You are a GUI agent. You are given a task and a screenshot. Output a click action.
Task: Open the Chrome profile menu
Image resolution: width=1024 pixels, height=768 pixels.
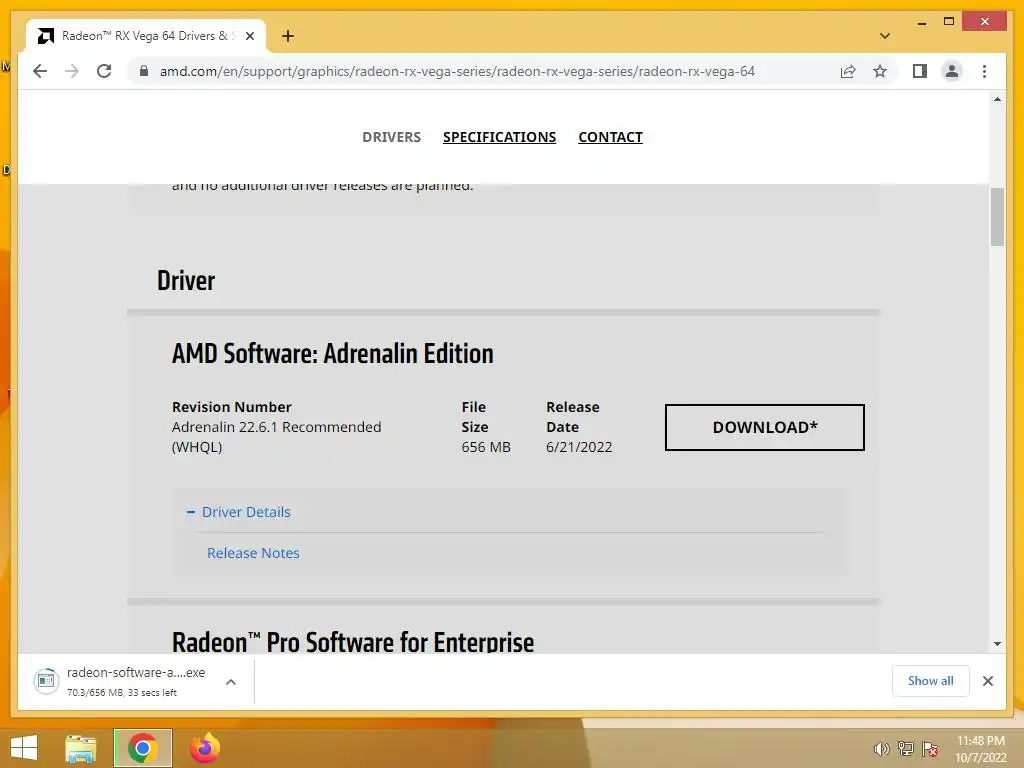[x=952, y=71]
